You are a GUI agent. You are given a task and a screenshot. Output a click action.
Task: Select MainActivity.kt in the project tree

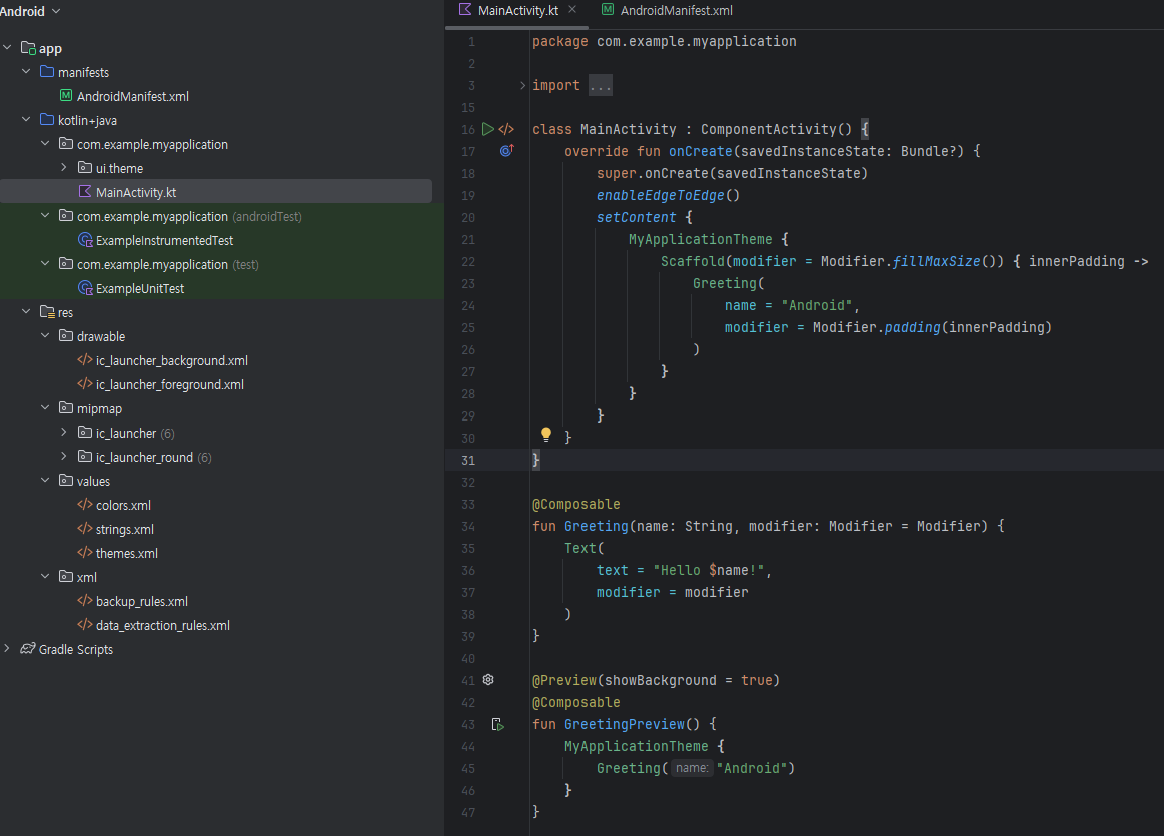tap(215, 192)
